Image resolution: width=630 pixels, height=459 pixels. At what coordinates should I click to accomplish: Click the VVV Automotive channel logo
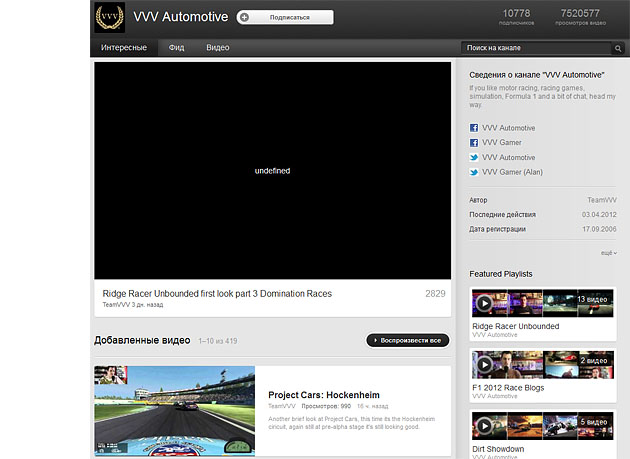click(x=110, y=18)
